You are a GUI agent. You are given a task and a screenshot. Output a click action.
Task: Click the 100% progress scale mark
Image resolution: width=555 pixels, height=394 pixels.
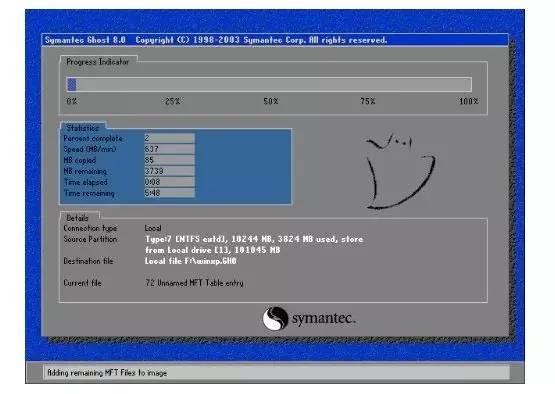pos(469,101)
